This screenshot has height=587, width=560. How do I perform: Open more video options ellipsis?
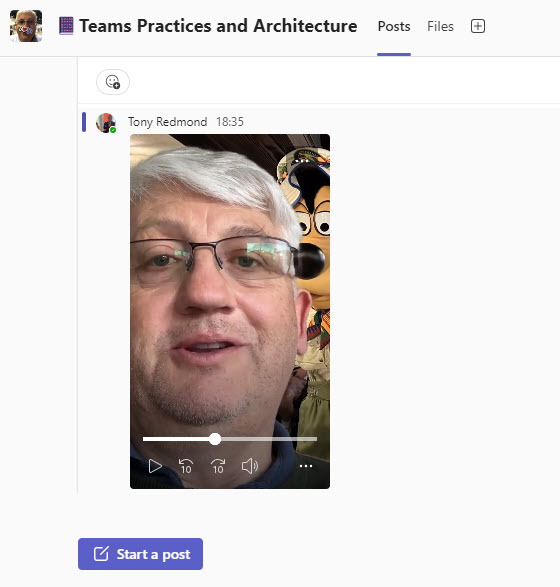coord(306,466)
